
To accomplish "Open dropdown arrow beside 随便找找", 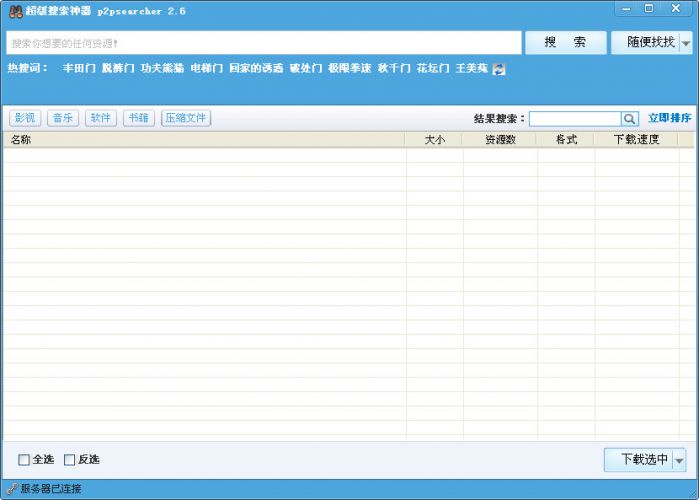I will coord(686,43).
